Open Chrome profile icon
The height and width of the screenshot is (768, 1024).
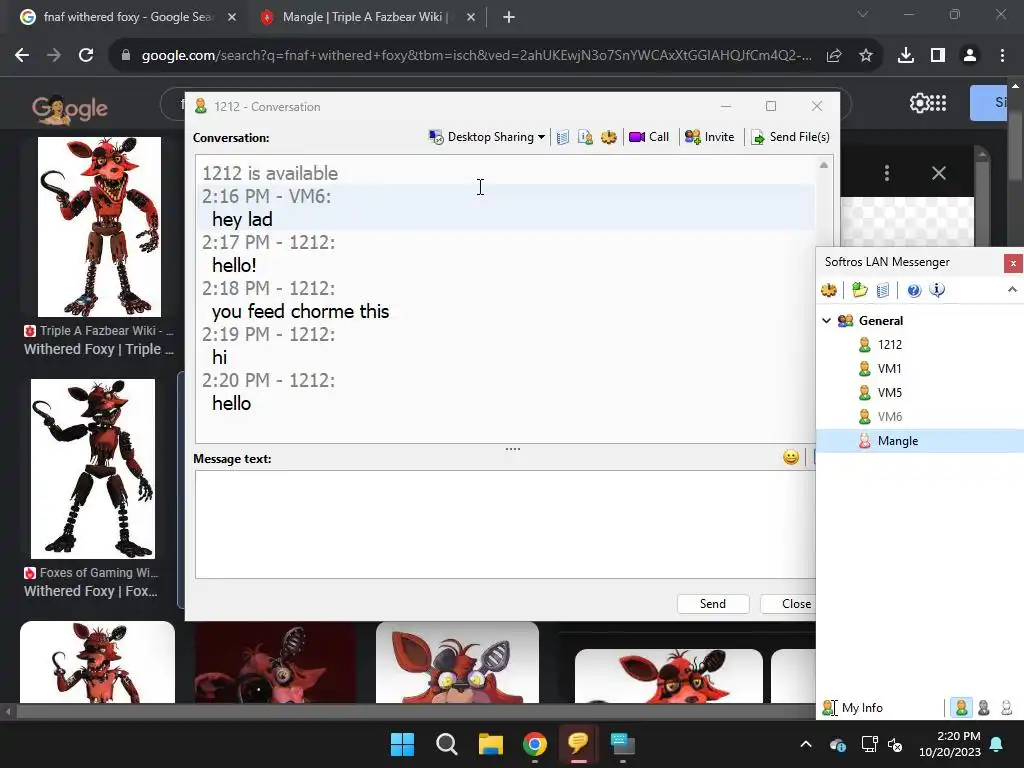pos(970,56)
